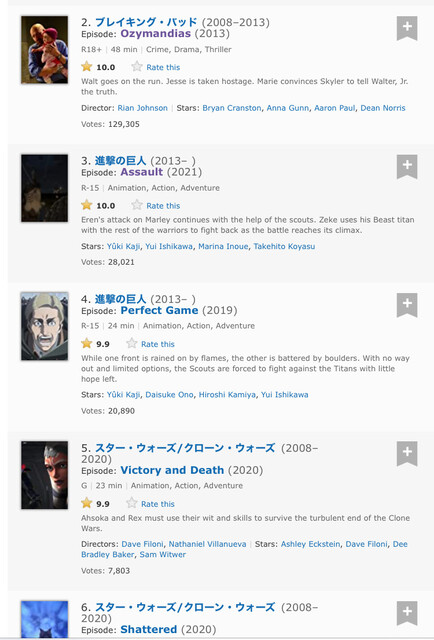
Task: Open the Victory and Death poster image
Action: (x=45, y=475)
